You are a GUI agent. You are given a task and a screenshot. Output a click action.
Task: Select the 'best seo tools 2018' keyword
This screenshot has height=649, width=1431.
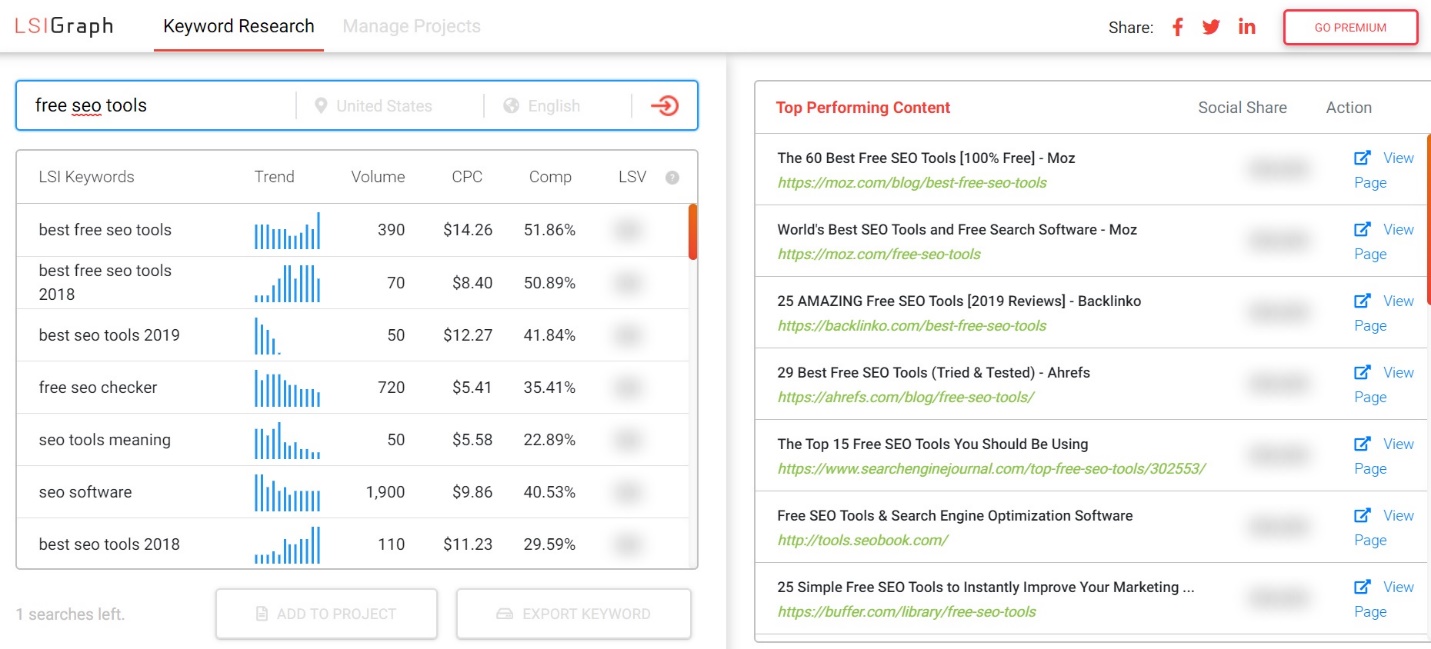click(x=109, y=545)
